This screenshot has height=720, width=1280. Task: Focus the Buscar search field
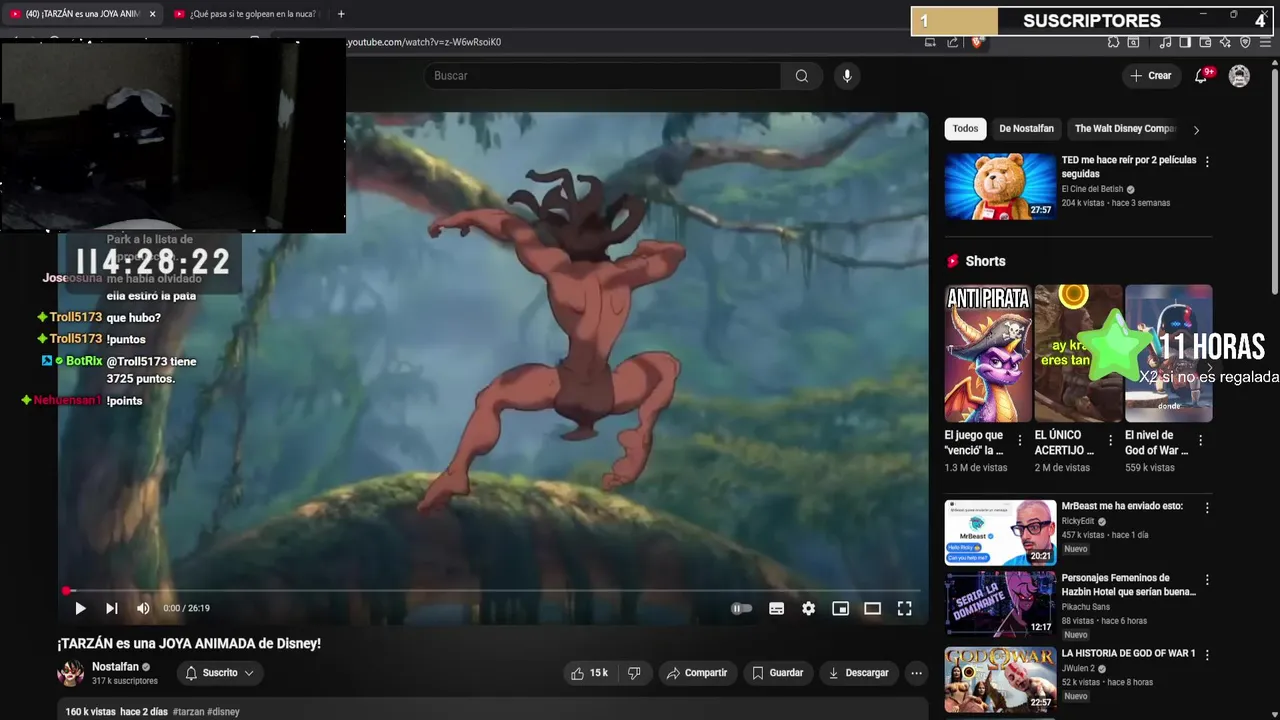coord(603,76)
